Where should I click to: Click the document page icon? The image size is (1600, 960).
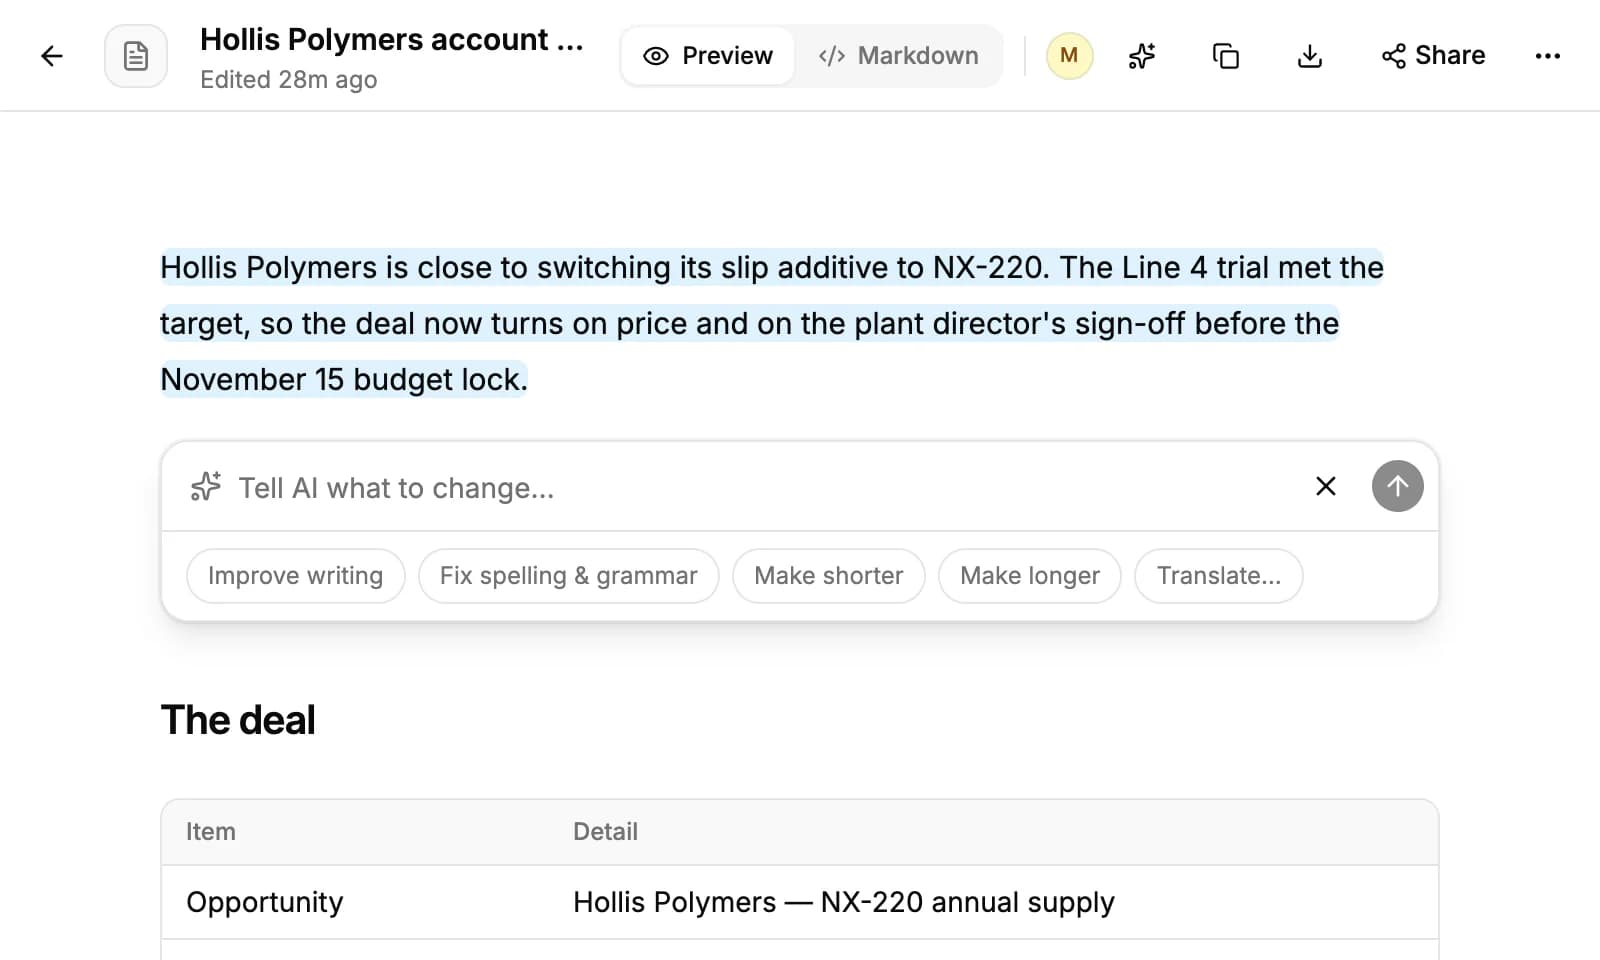(x=136, y=56)
